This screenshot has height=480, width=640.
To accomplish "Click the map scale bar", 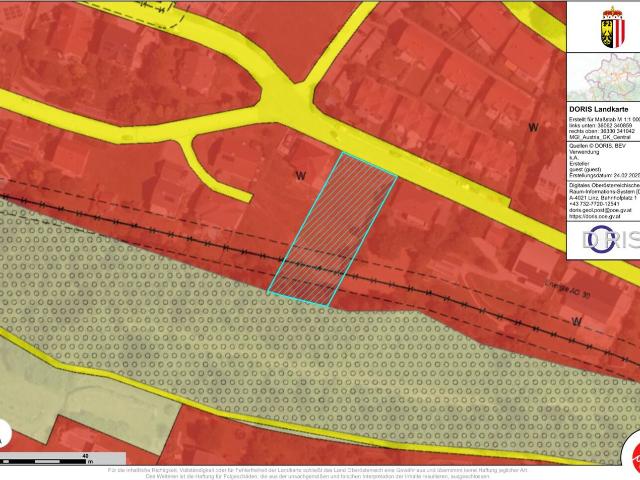I will [x=50, y=460].
